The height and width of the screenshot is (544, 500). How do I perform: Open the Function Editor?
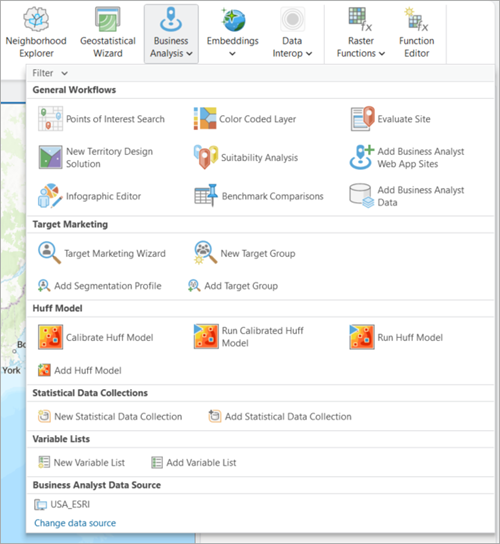[x=416, y=33]
